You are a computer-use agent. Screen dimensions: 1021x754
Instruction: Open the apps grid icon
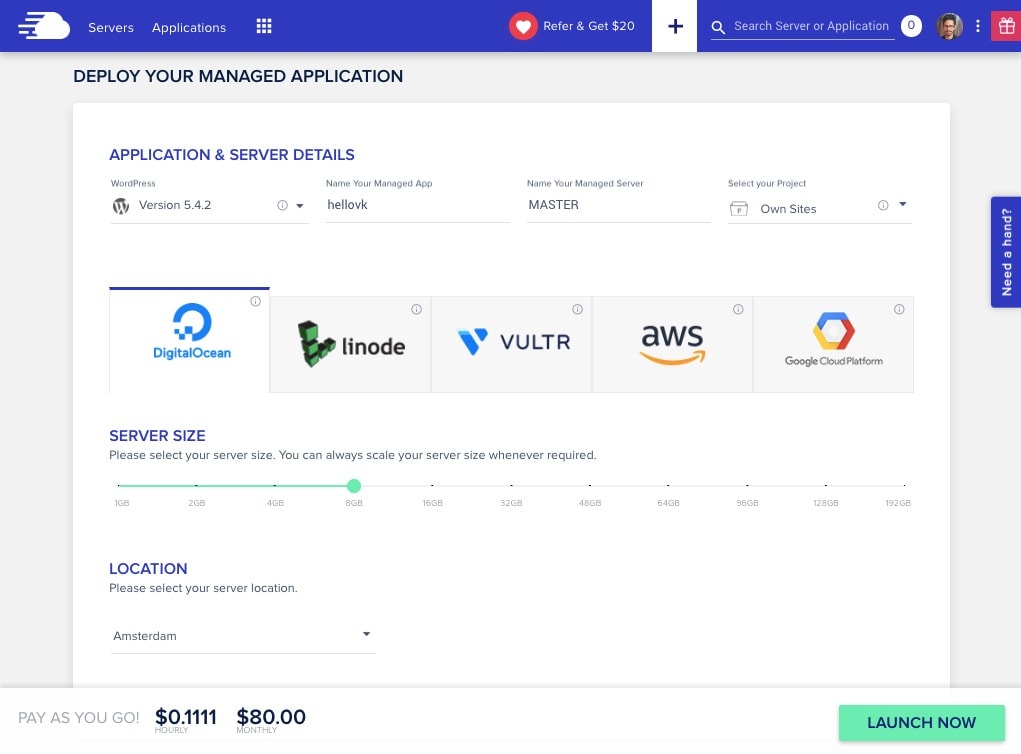(x=264, y=26)
